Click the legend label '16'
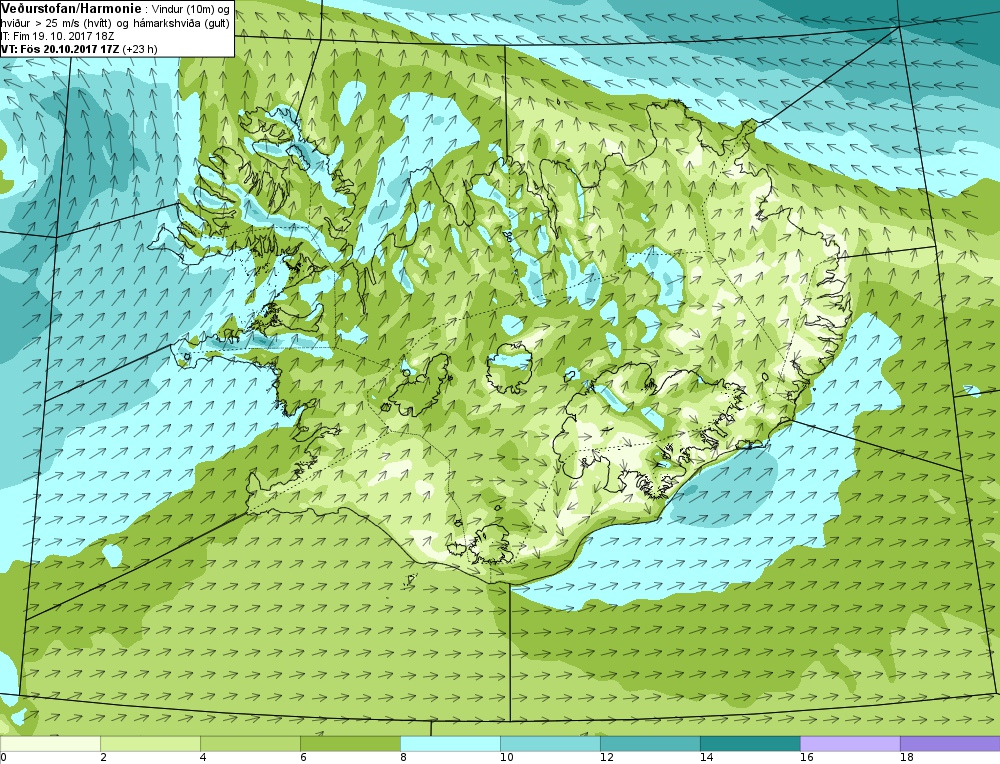This screenshot has height=764, width=1000. pyautogui.click(x=807, y=758)
